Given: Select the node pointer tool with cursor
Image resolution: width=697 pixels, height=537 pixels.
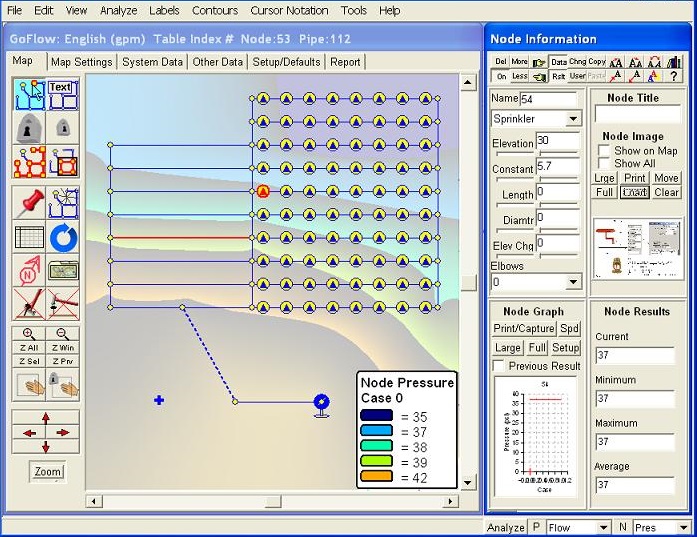Looking at the screenshot, I should click(29, 94).
